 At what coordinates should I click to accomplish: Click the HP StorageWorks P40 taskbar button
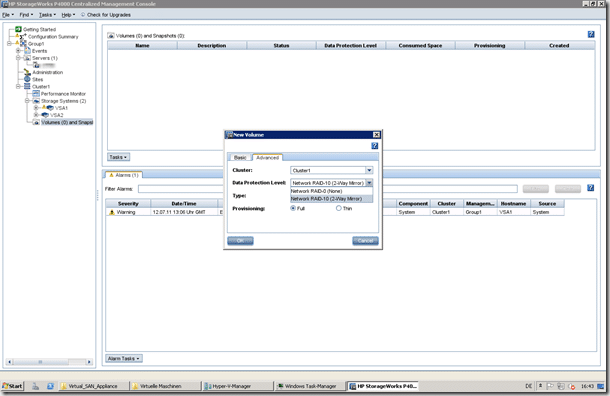(x=383, y=386)
